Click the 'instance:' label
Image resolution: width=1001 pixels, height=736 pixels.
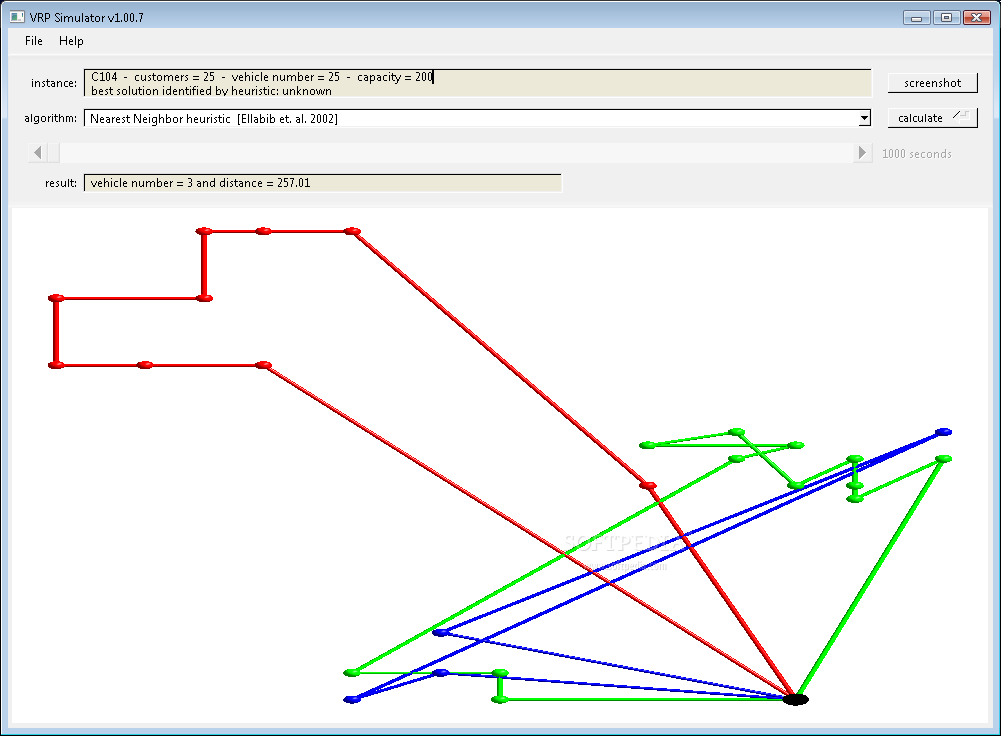(x=54, y=83)
